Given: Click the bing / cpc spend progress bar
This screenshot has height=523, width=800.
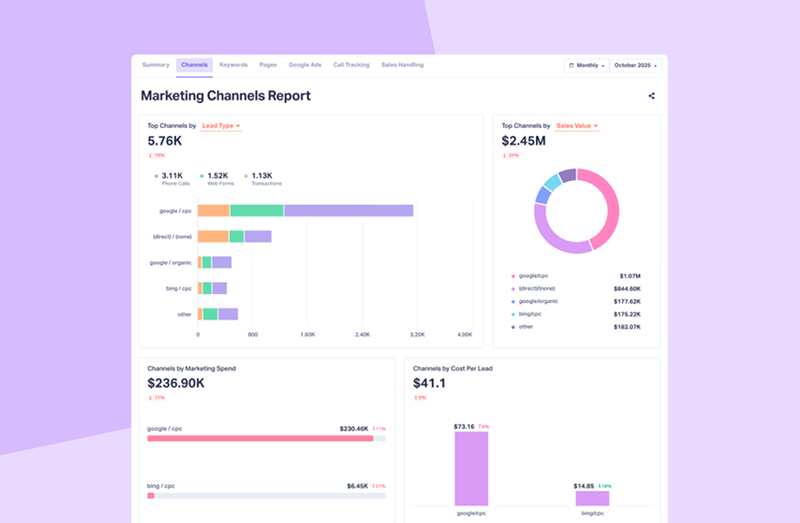Looking at the screenshot, I should point(266,495).
